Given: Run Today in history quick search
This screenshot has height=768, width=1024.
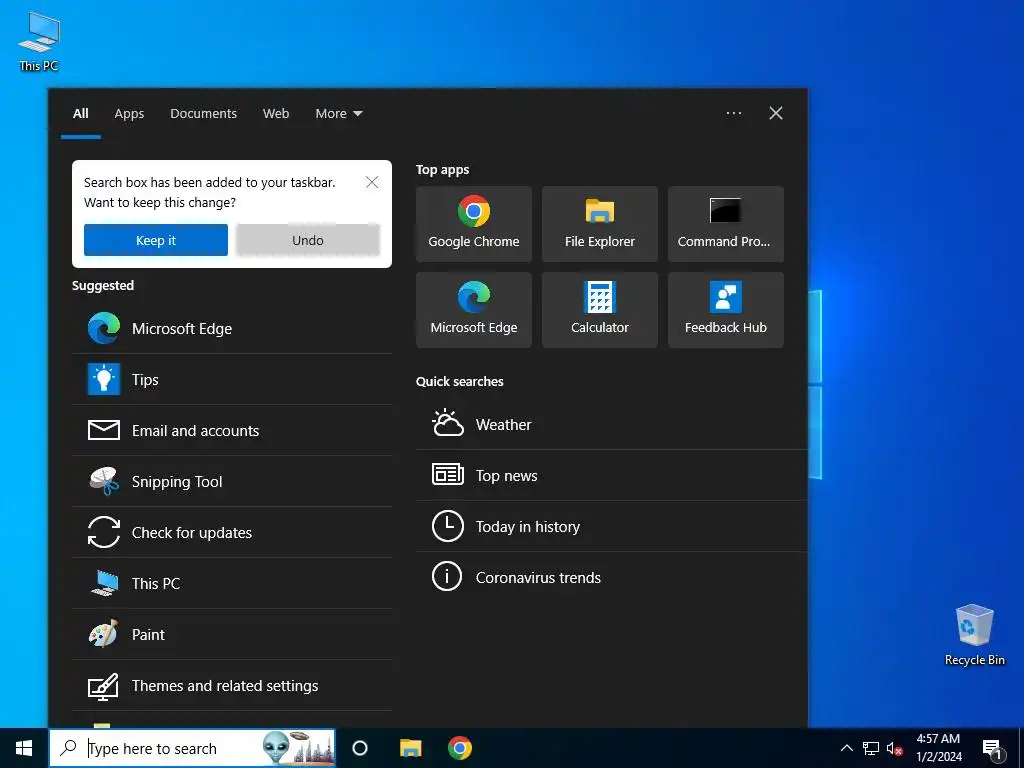Looking at the screenshot, I should [x=611, y=526].
